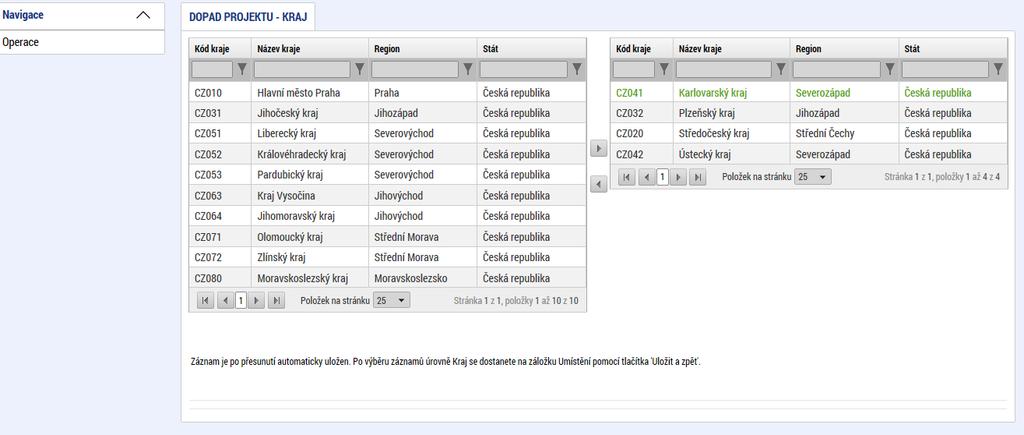1024x435 pixels.
Task: Click filter icon for Kód kraje in right table
Action: tap(664, 69)
